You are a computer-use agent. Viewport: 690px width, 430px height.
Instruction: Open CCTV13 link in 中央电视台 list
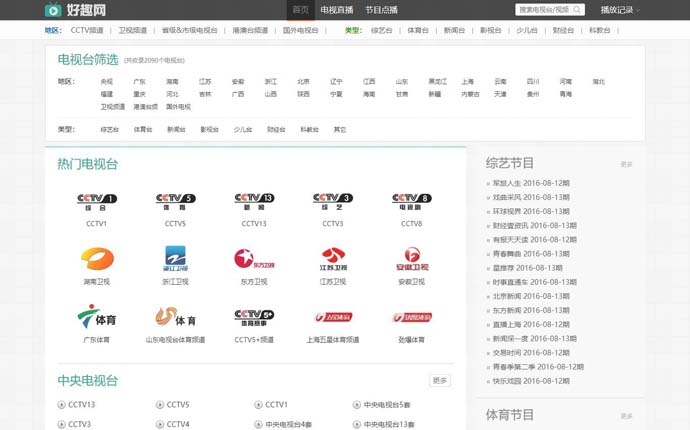pos(81,404)
